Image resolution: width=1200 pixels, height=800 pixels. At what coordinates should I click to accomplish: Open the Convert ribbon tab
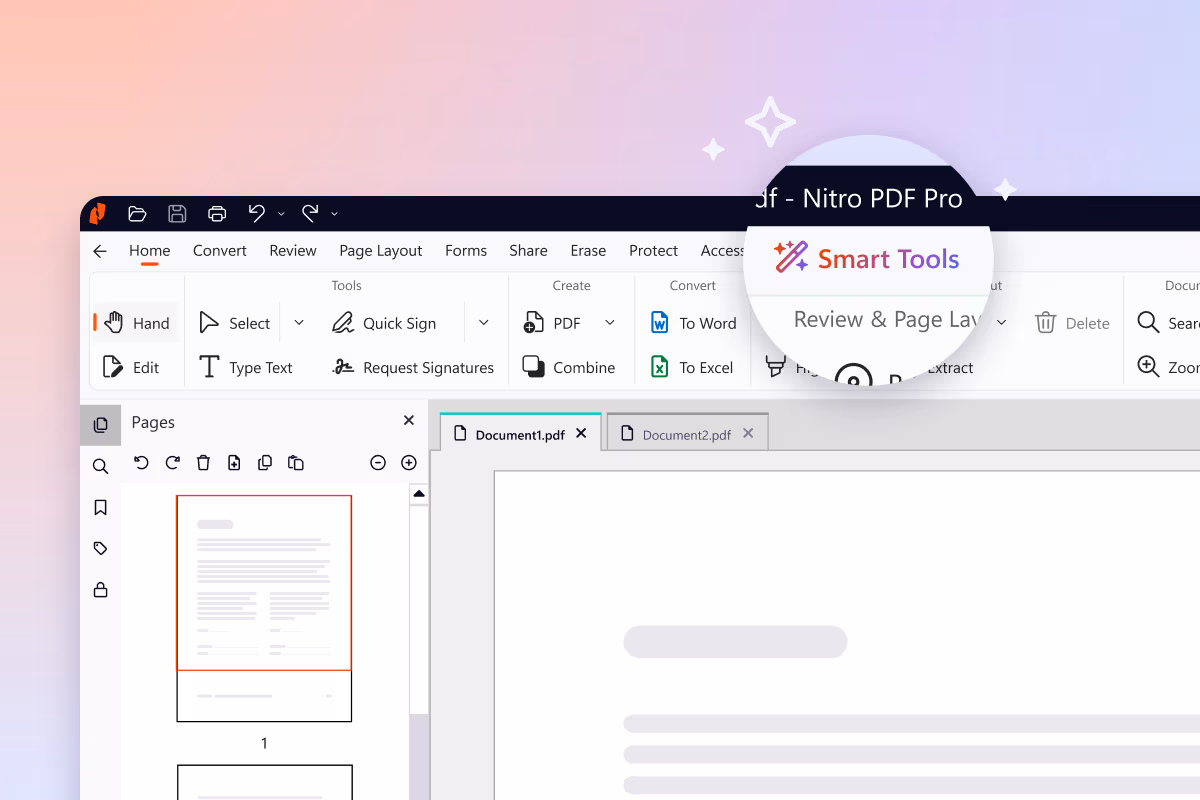pos(220,251)
